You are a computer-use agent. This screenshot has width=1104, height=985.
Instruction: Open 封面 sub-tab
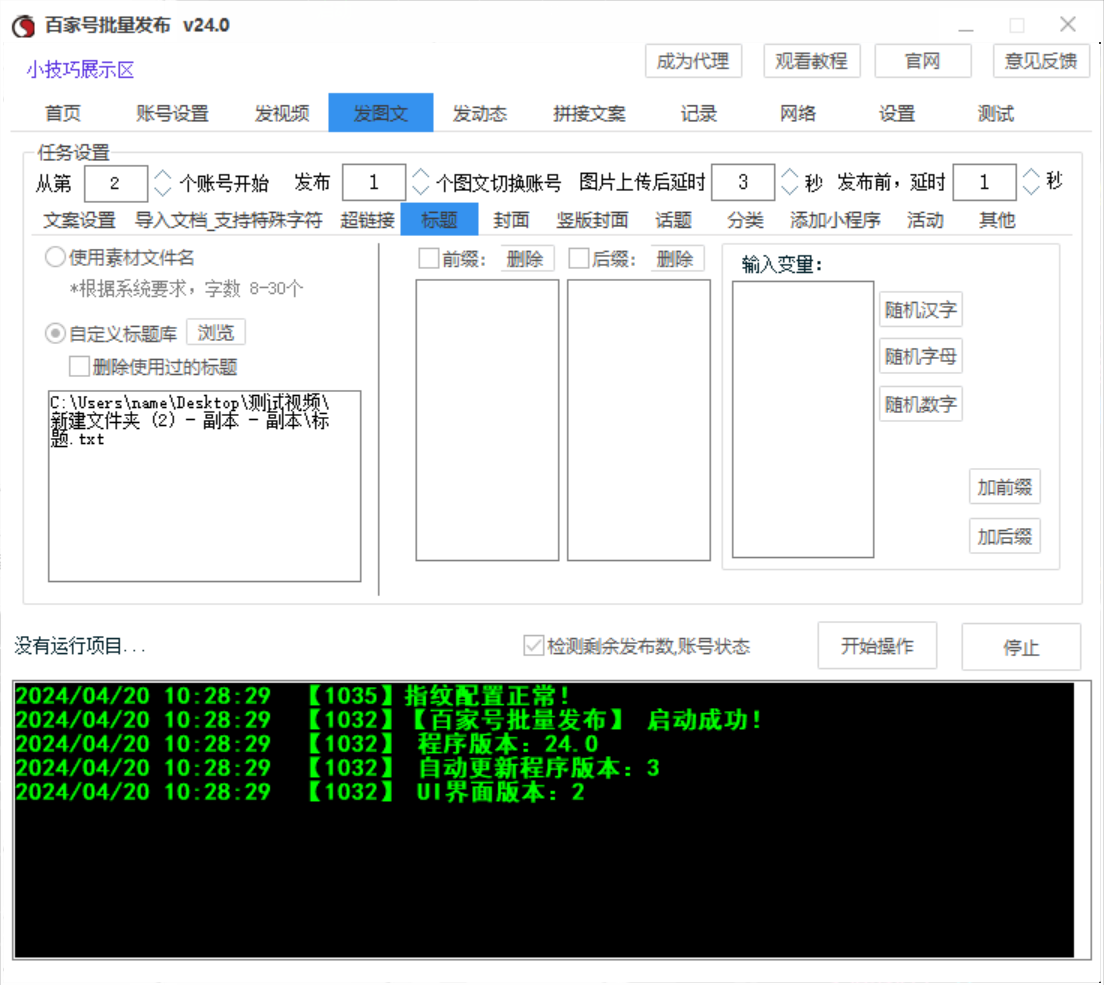coord(511,220)
